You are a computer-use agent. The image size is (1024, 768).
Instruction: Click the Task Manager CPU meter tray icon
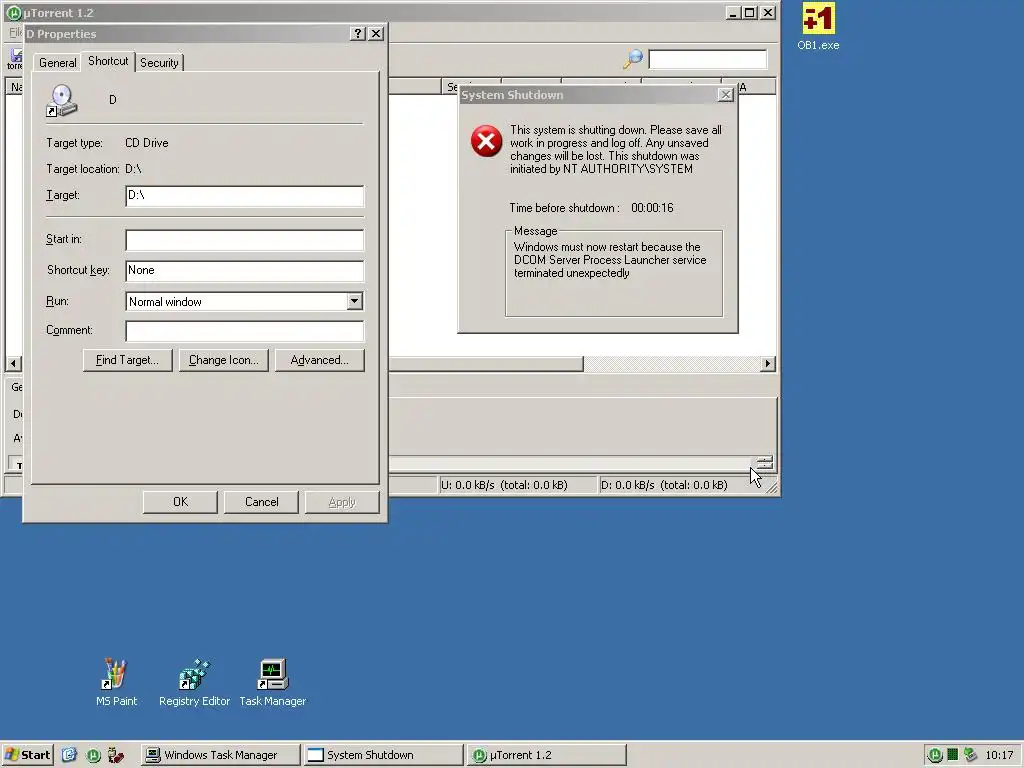tap(953, 755)
